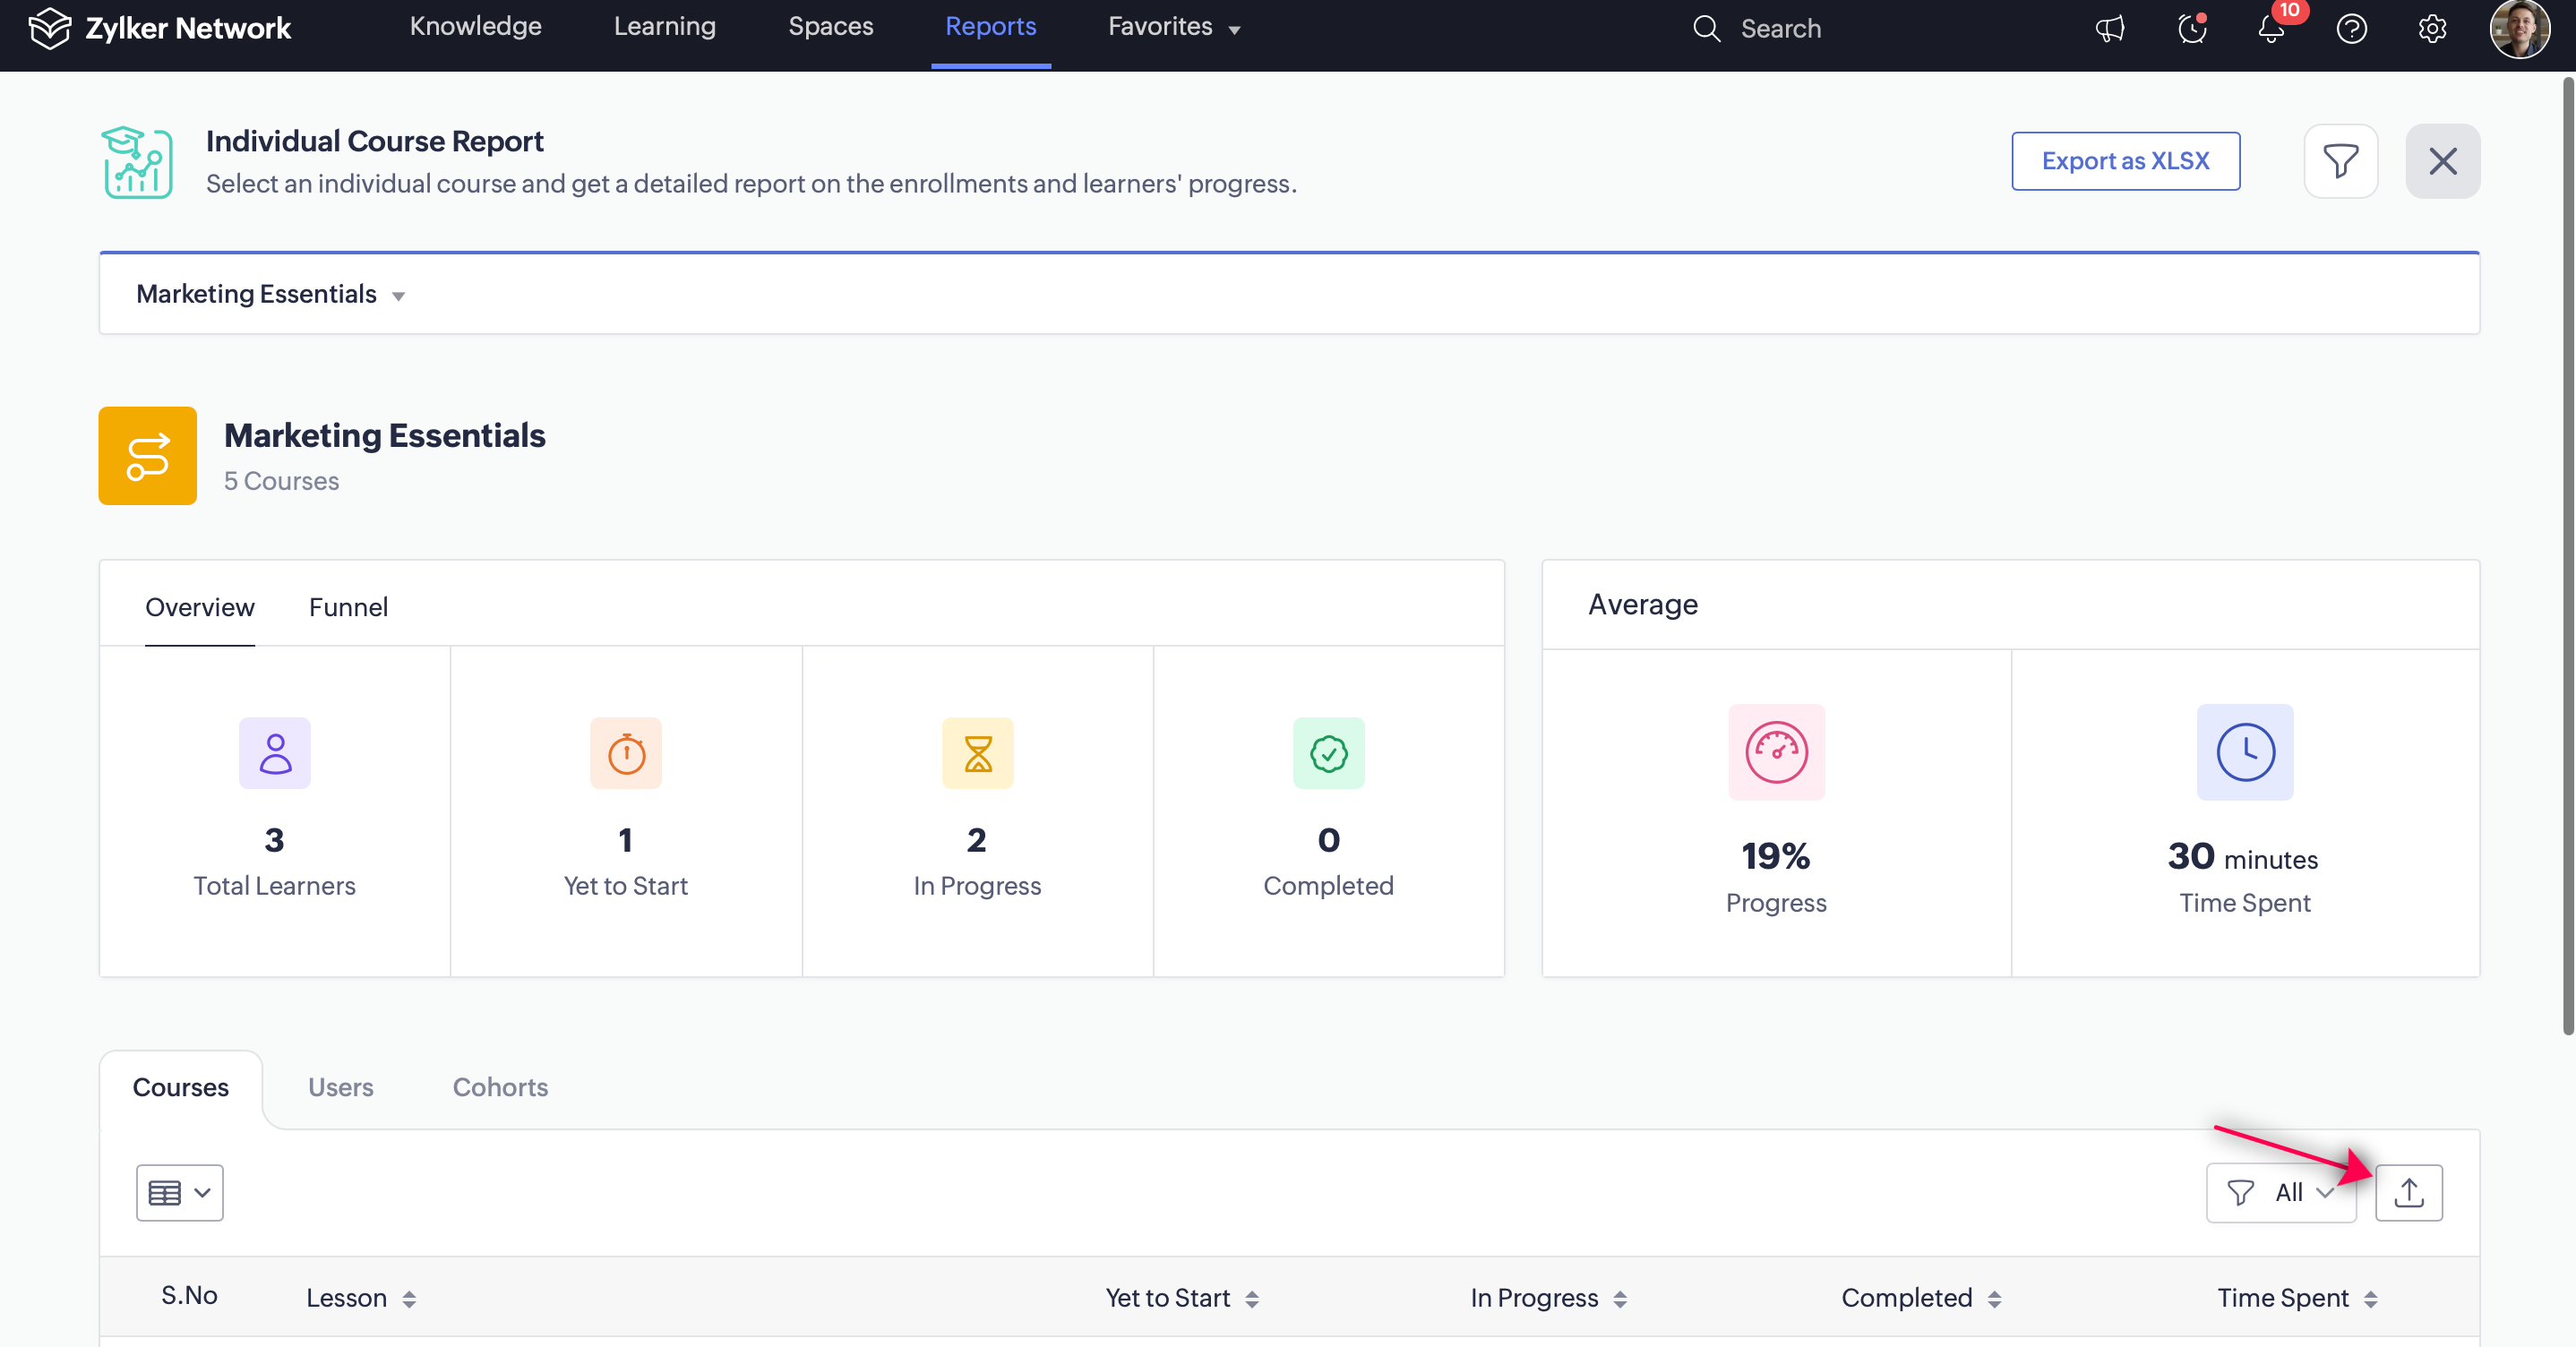
Task: Open the table view layout dropdown
Action: 180,1192
